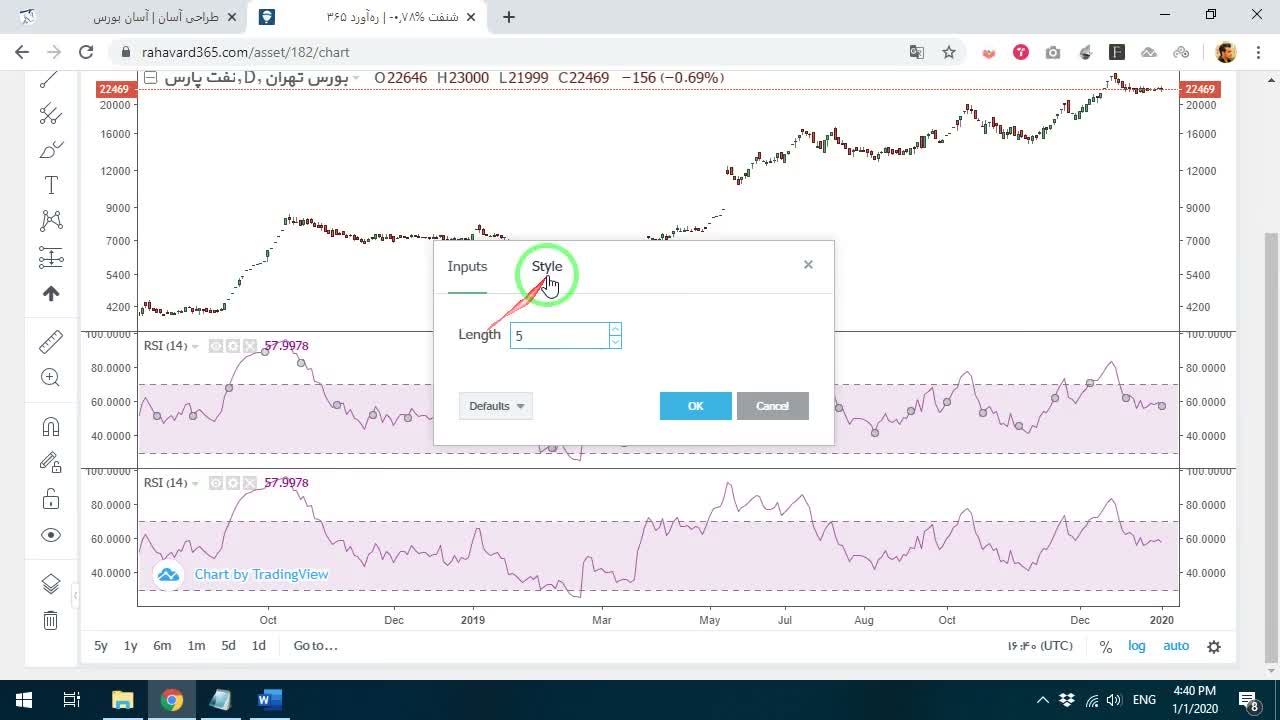Image resolution: width=1280 pixels, height=720 pixels.
Task: Switch to the Style tab
Action: click(x=547, y=266)
